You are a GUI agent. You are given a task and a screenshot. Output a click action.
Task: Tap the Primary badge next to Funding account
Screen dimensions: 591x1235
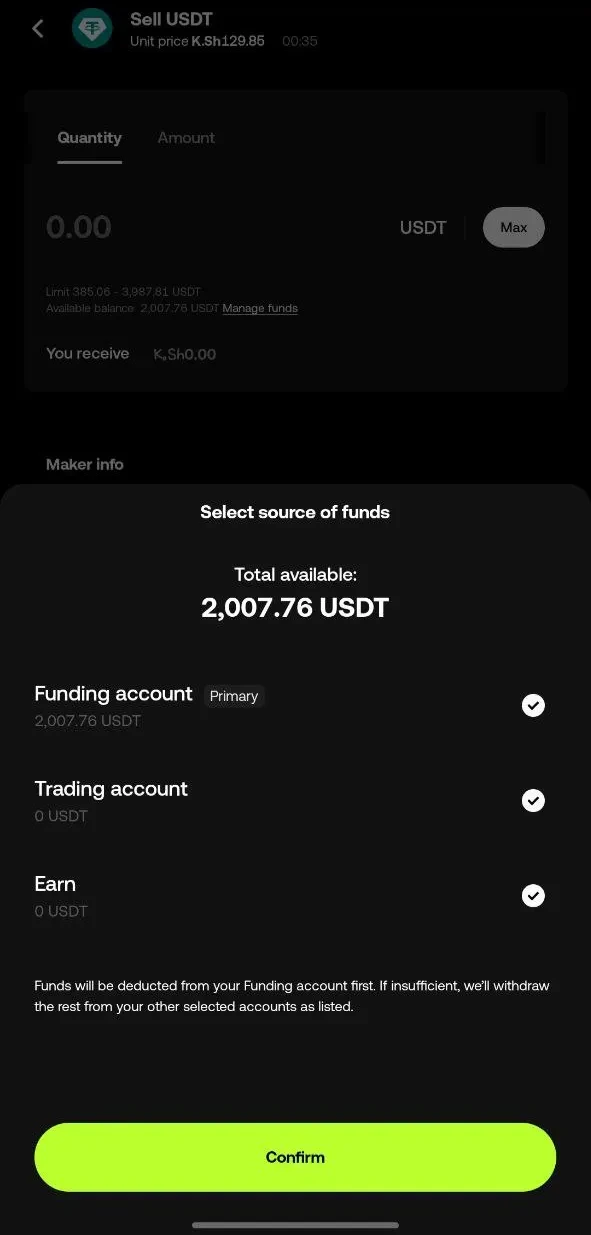coord(234,696)
